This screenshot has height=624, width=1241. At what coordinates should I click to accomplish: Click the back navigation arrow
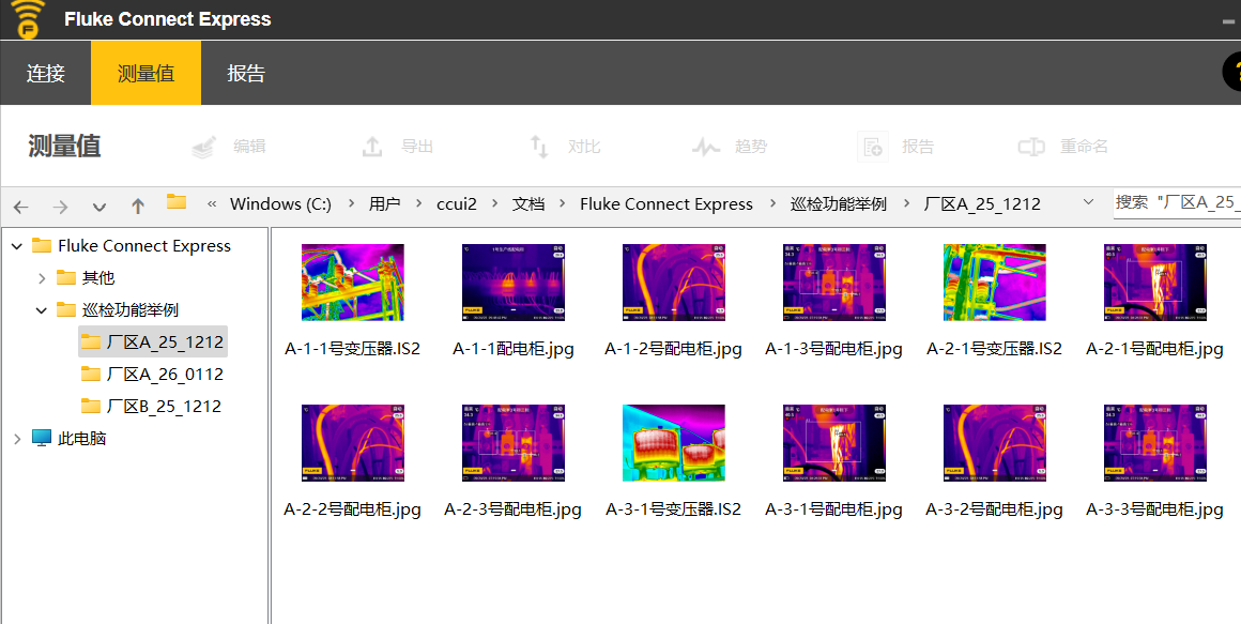[x=21, y=206]
